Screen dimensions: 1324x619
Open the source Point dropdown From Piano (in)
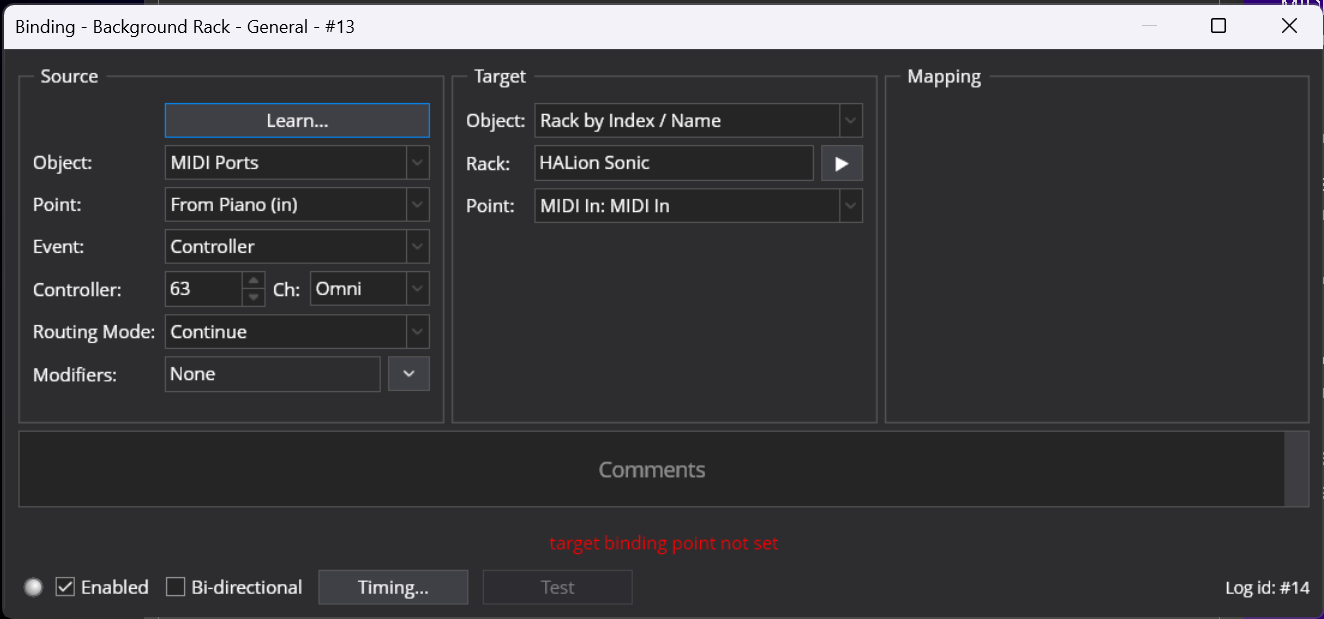coord(297,205)
